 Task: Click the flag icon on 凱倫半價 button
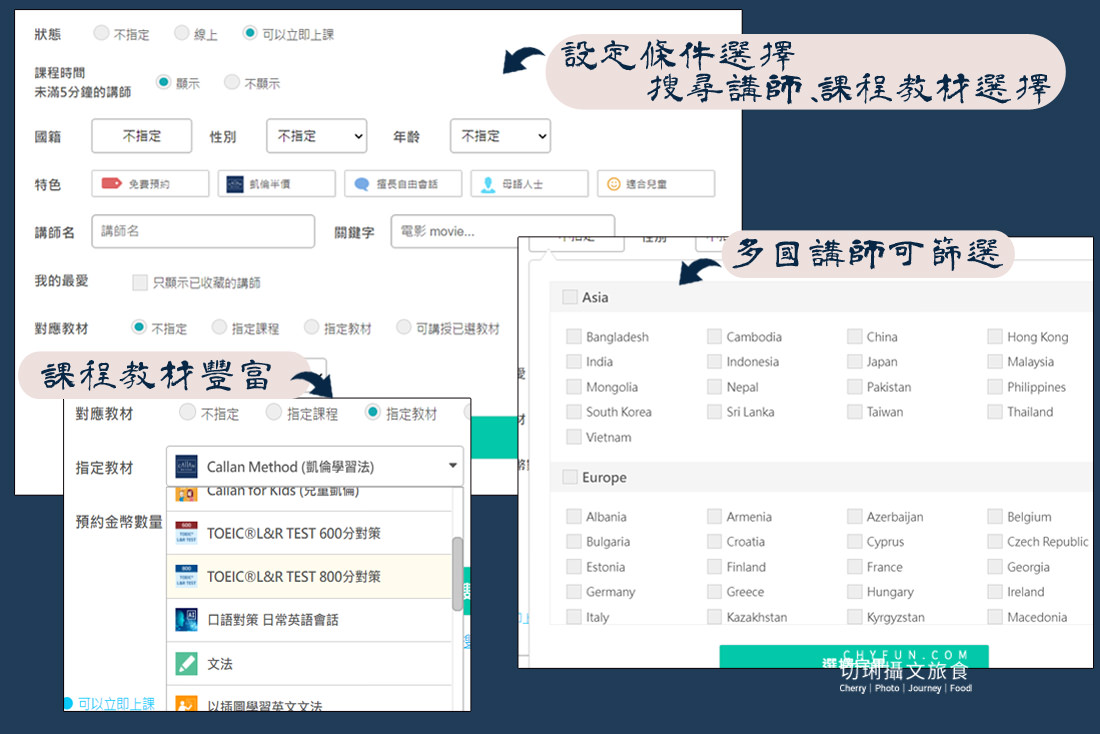(x=237, y=183)
